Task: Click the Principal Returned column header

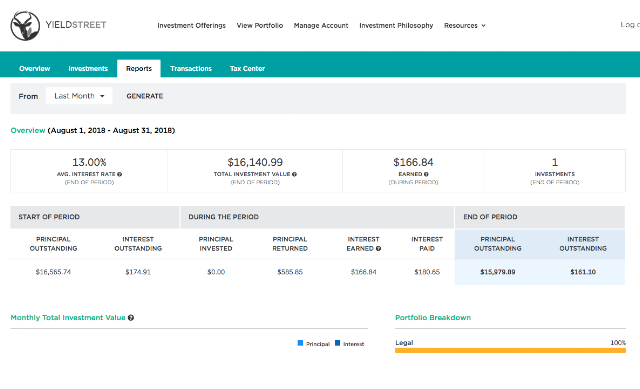Action: [x=290, y=244]
